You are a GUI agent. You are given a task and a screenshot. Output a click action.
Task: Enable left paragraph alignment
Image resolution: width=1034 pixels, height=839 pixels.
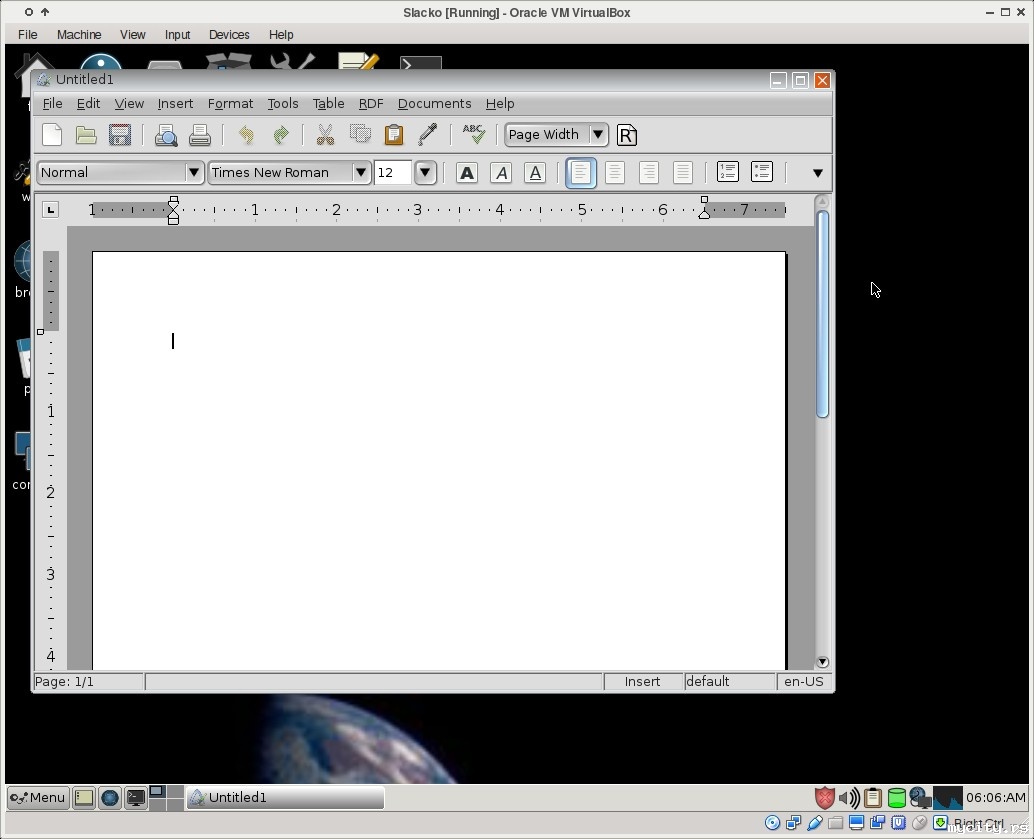point(581,173)
